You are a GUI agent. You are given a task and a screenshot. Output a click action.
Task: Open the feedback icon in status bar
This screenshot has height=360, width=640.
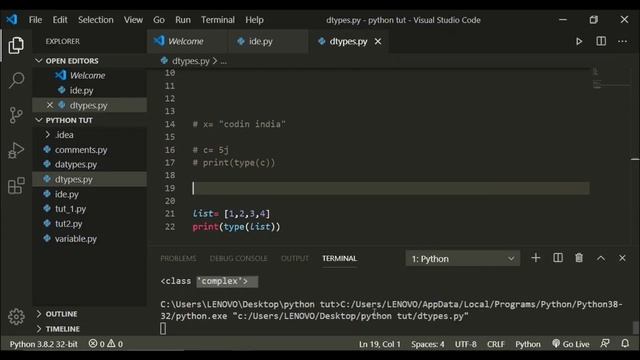tap(605, 344)
